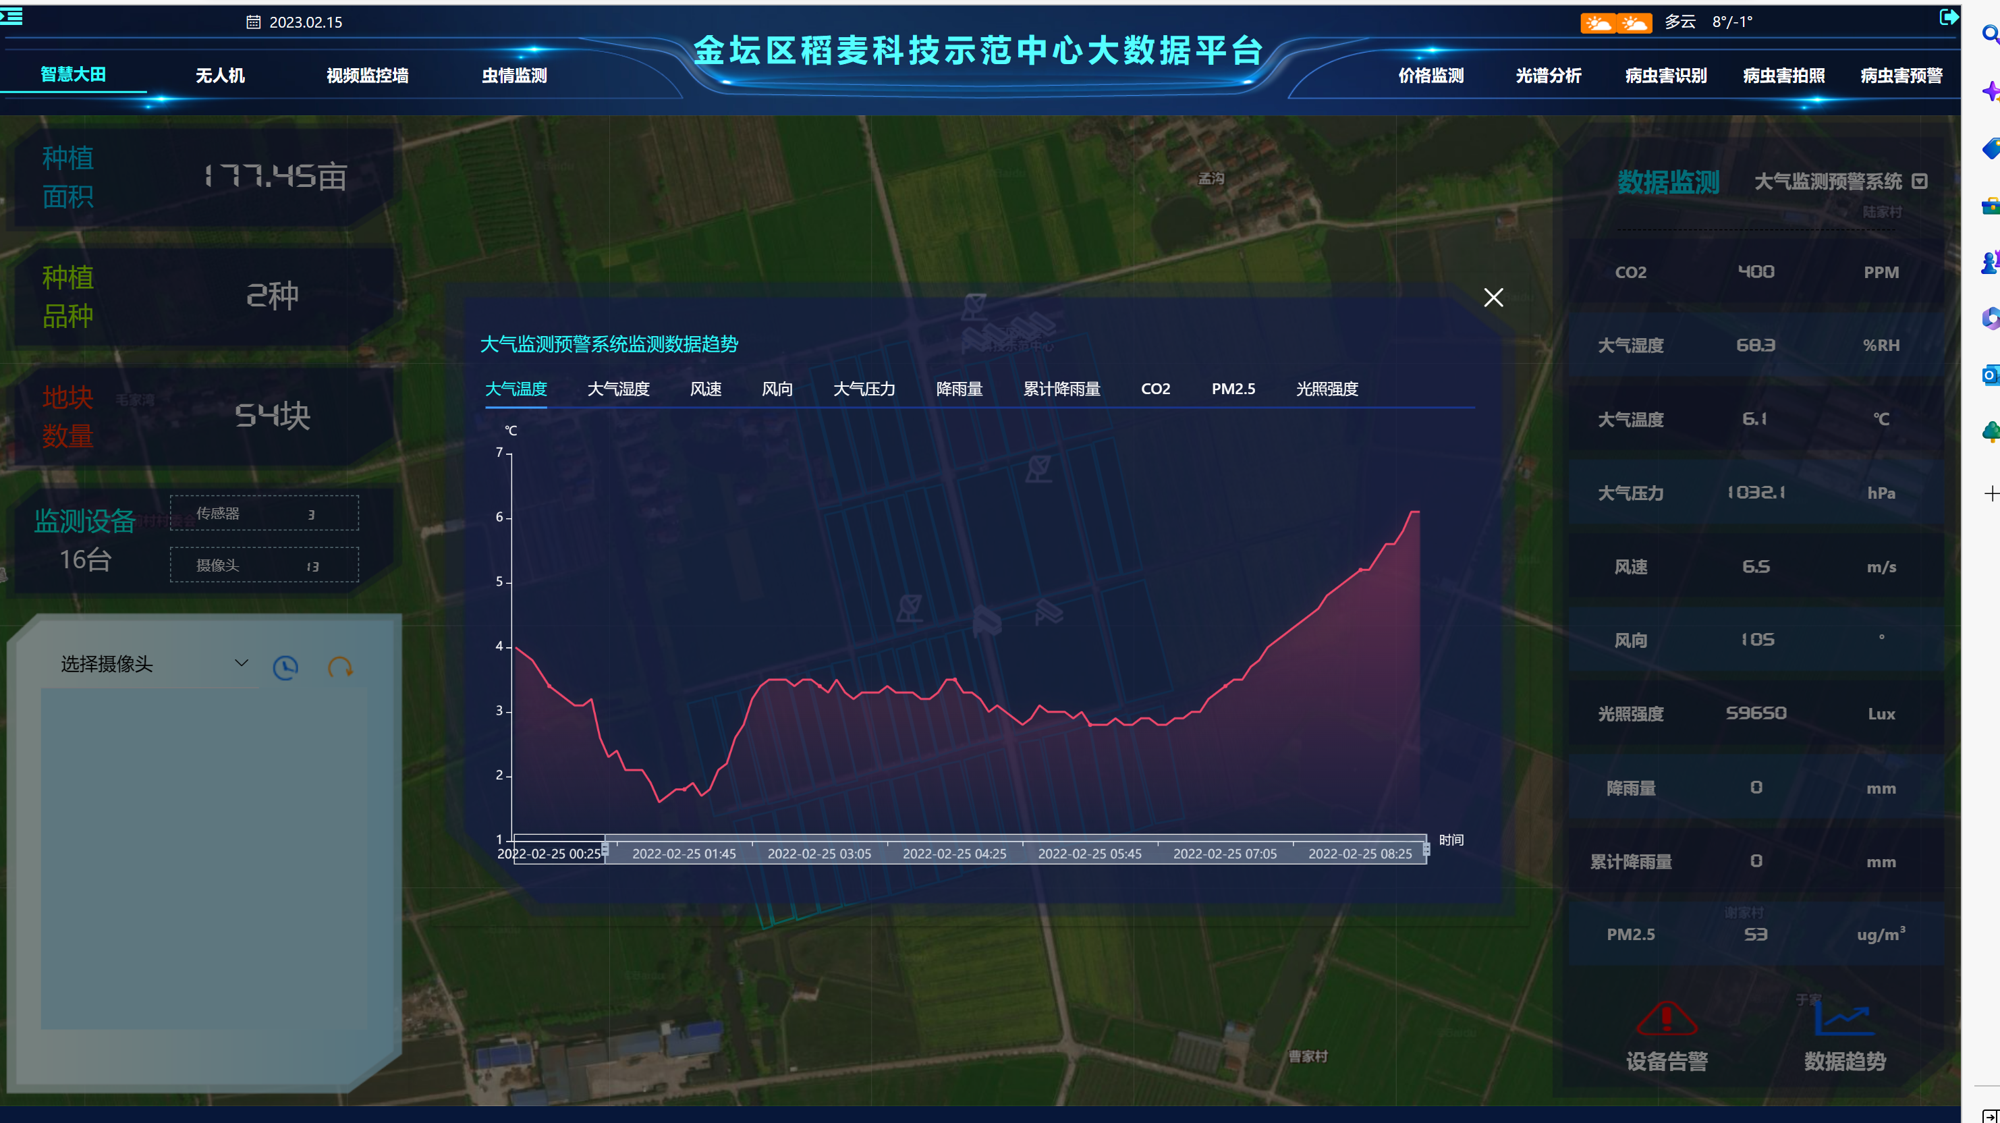2000x1123 pixels.
Task: Click the PM2.5 53 reading row
Action: coord(1756,934)
